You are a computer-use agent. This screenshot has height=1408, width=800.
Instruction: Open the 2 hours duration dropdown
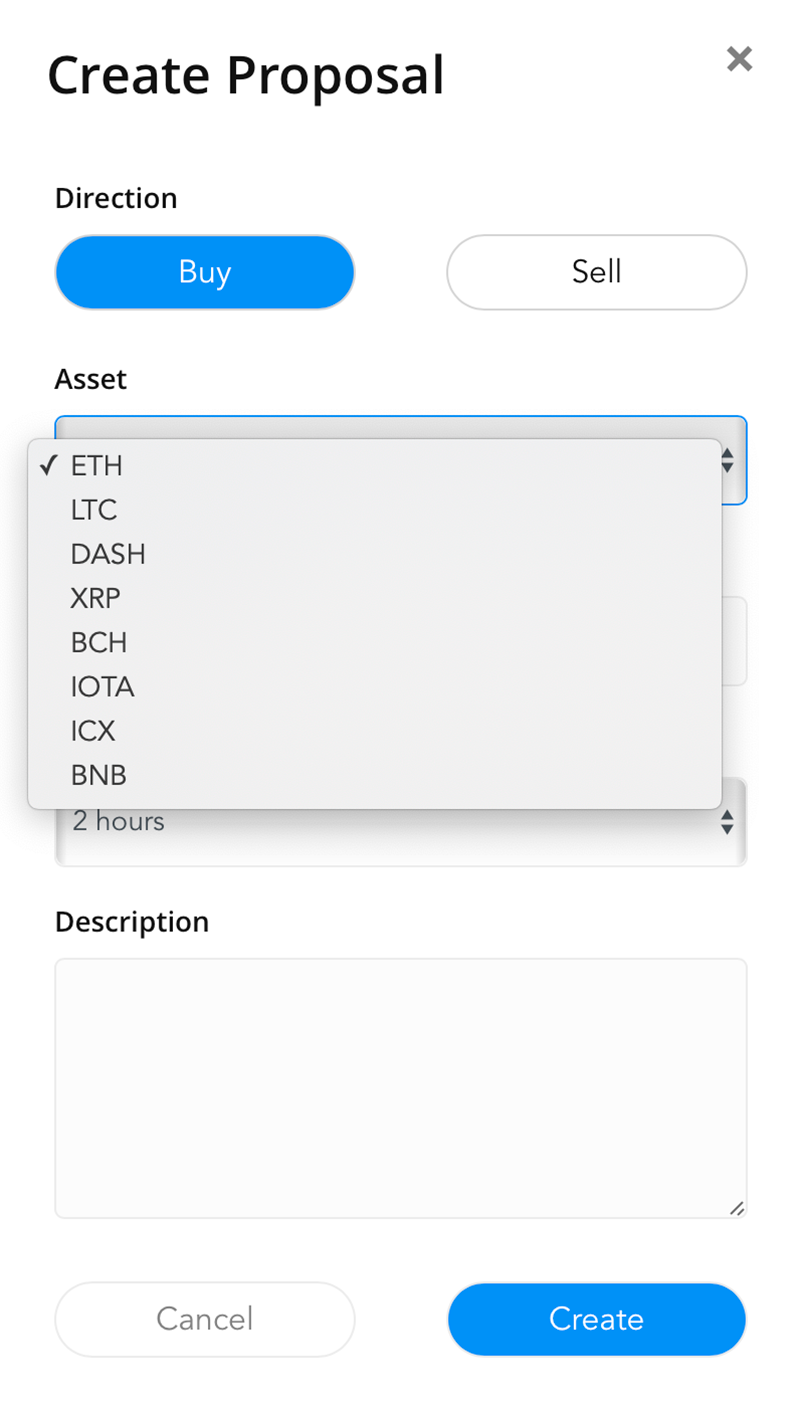click(401, 822)
